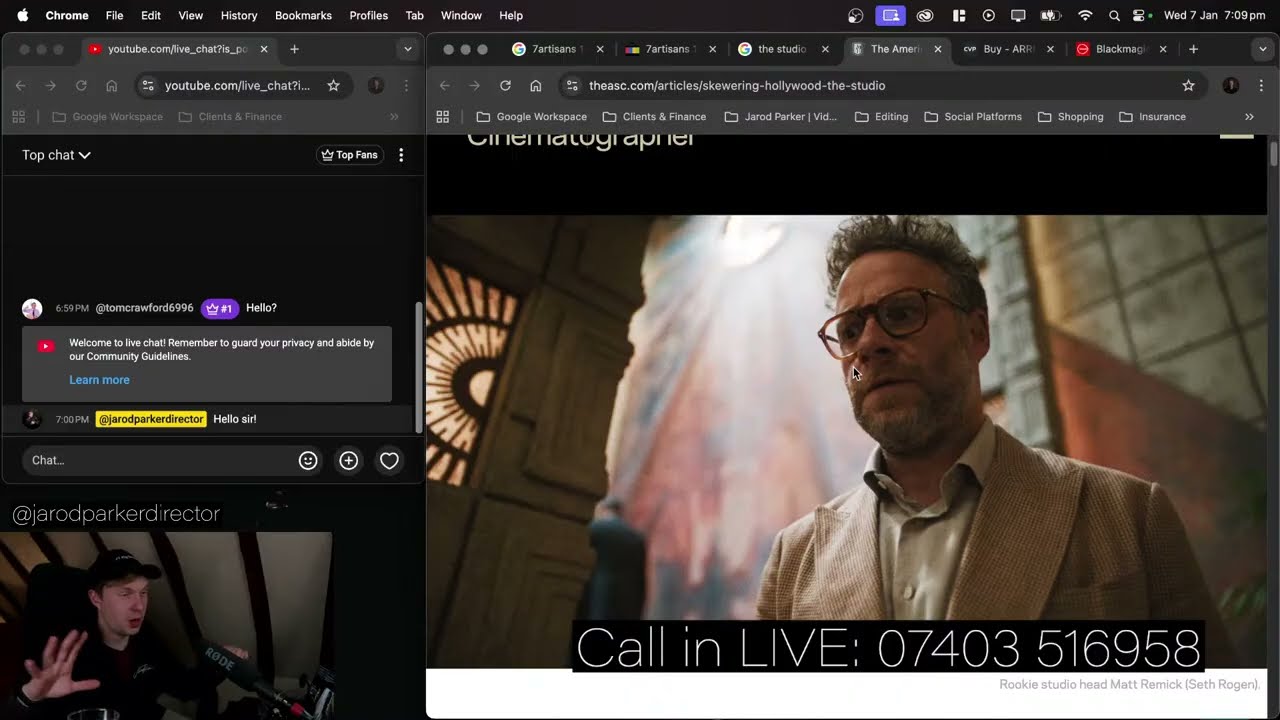Viewport: 1280px width, 720px height.
Task: Navigate back in the article window
Action: point(445,86)
